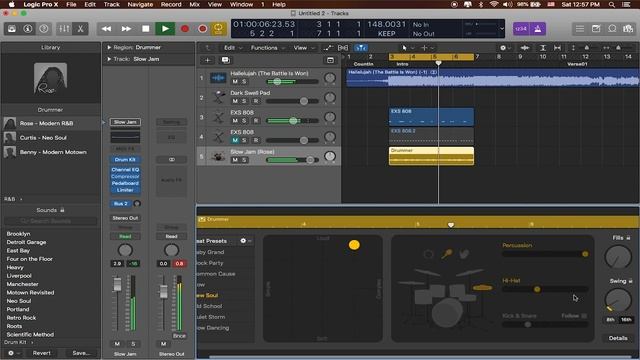The height and width of the screenshot is (360, 640).
Task: Click the Revert button in Library
Action: click(42, 353)
